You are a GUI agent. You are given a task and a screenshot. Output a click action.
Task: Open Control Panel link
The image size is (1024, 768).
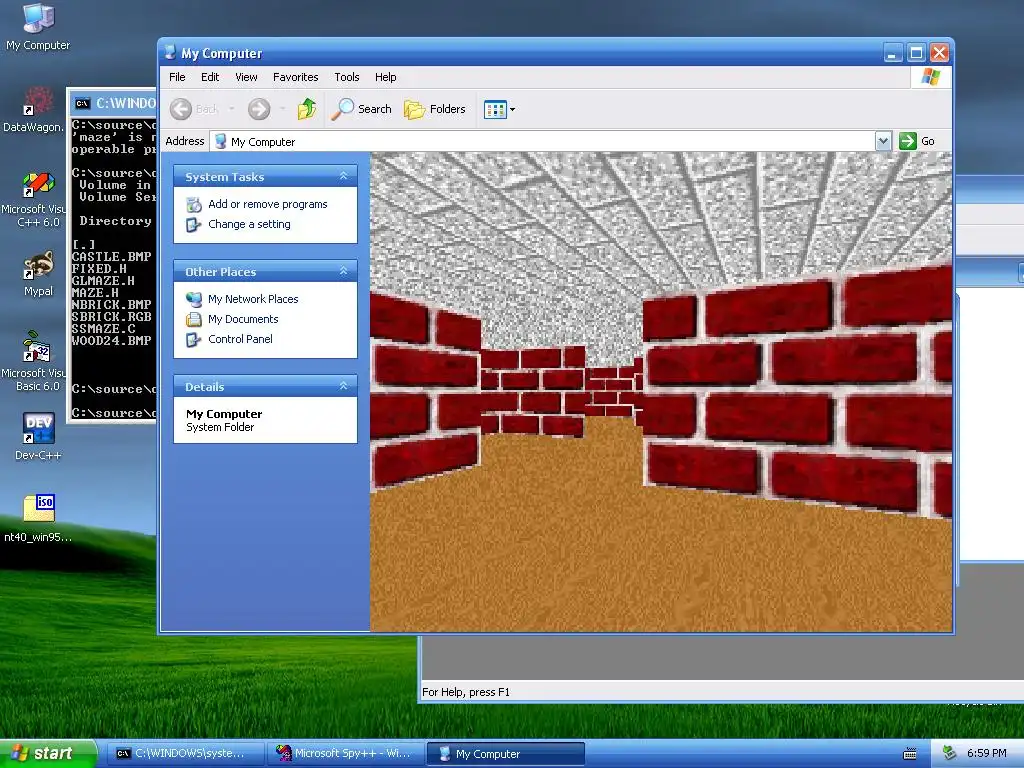coord(240,339)
